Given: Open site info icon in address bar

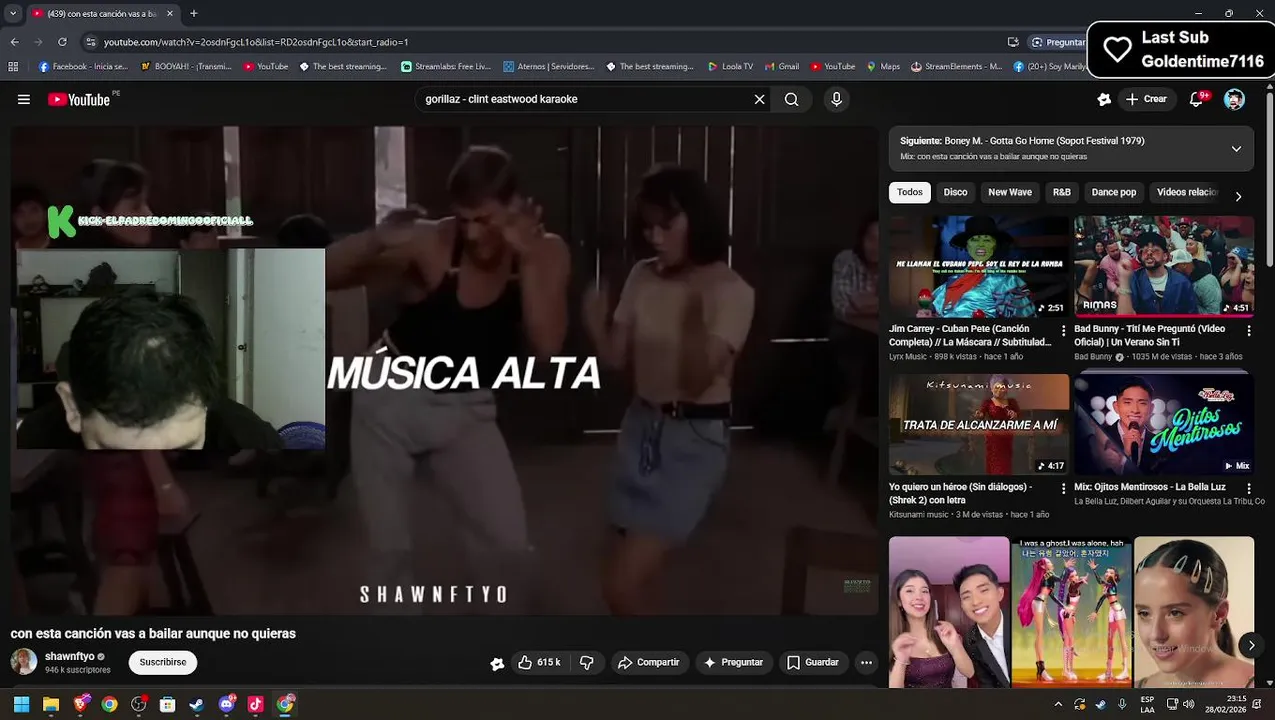Looking at the screenshot, I should (90, 42).
